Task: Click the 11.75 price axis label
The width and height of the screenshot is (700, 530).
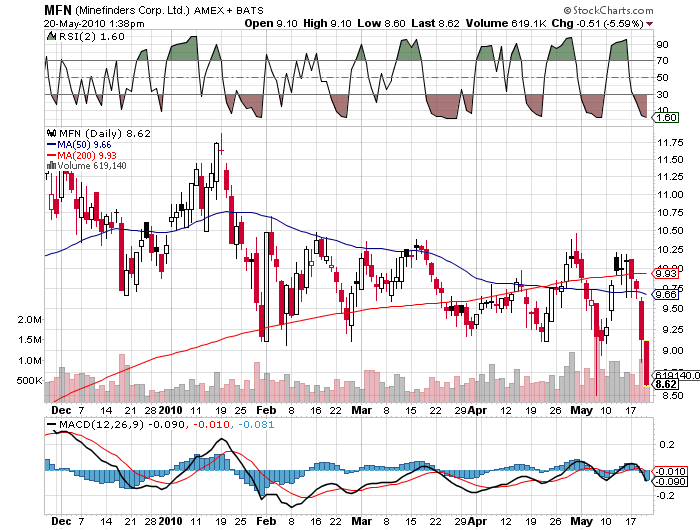Action: point(670,143)
